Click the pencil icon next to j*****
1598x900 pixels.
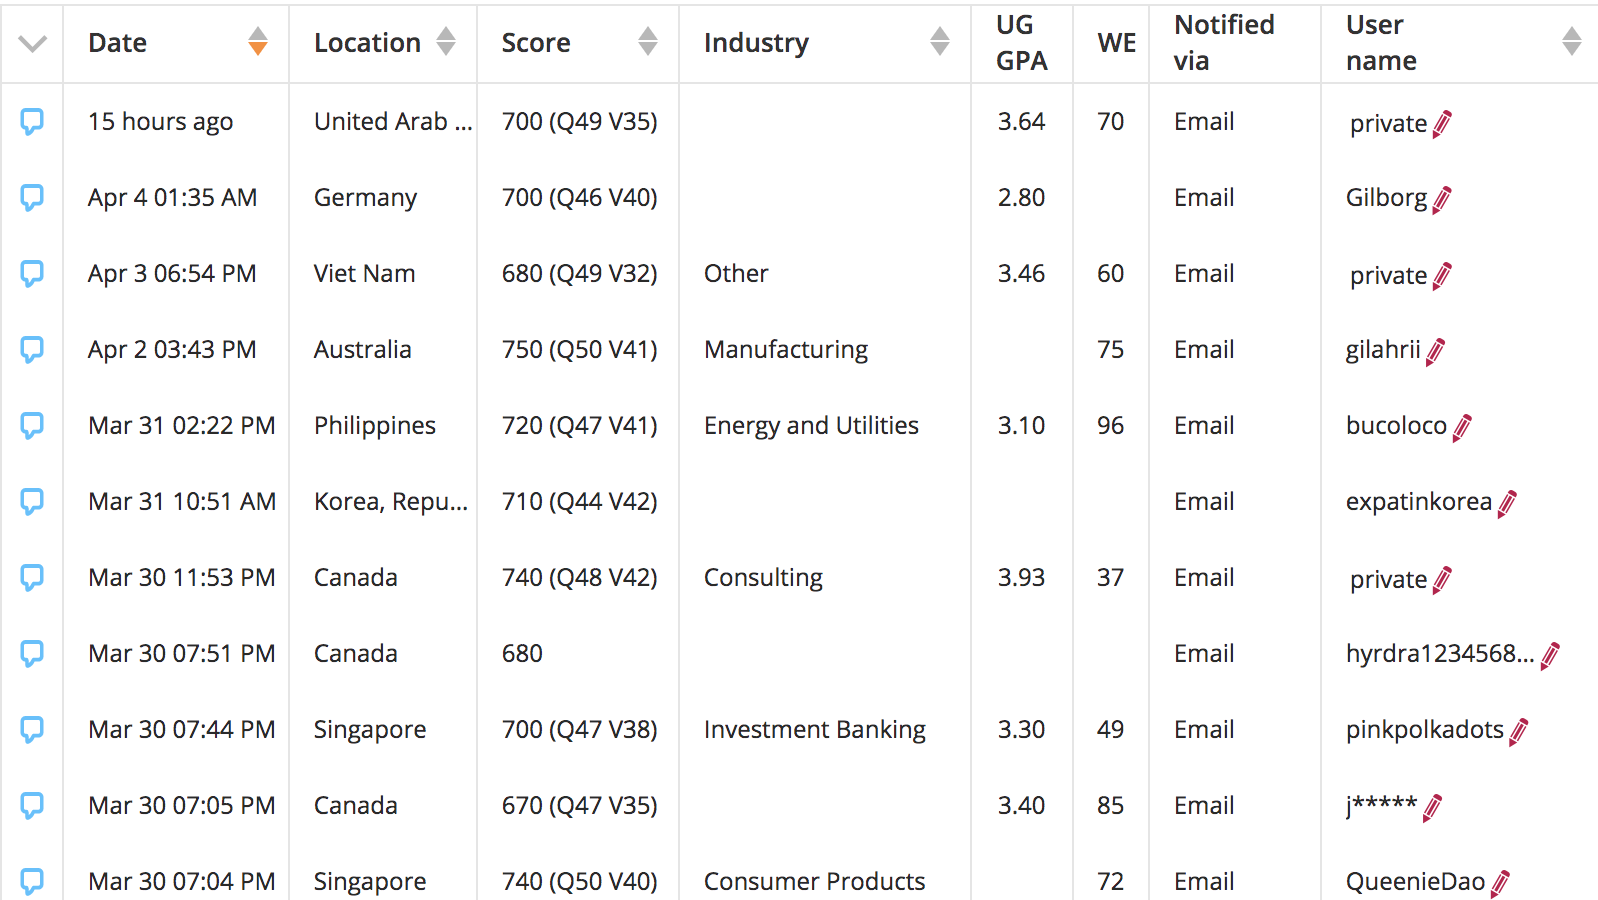[x=1432, y=808]
